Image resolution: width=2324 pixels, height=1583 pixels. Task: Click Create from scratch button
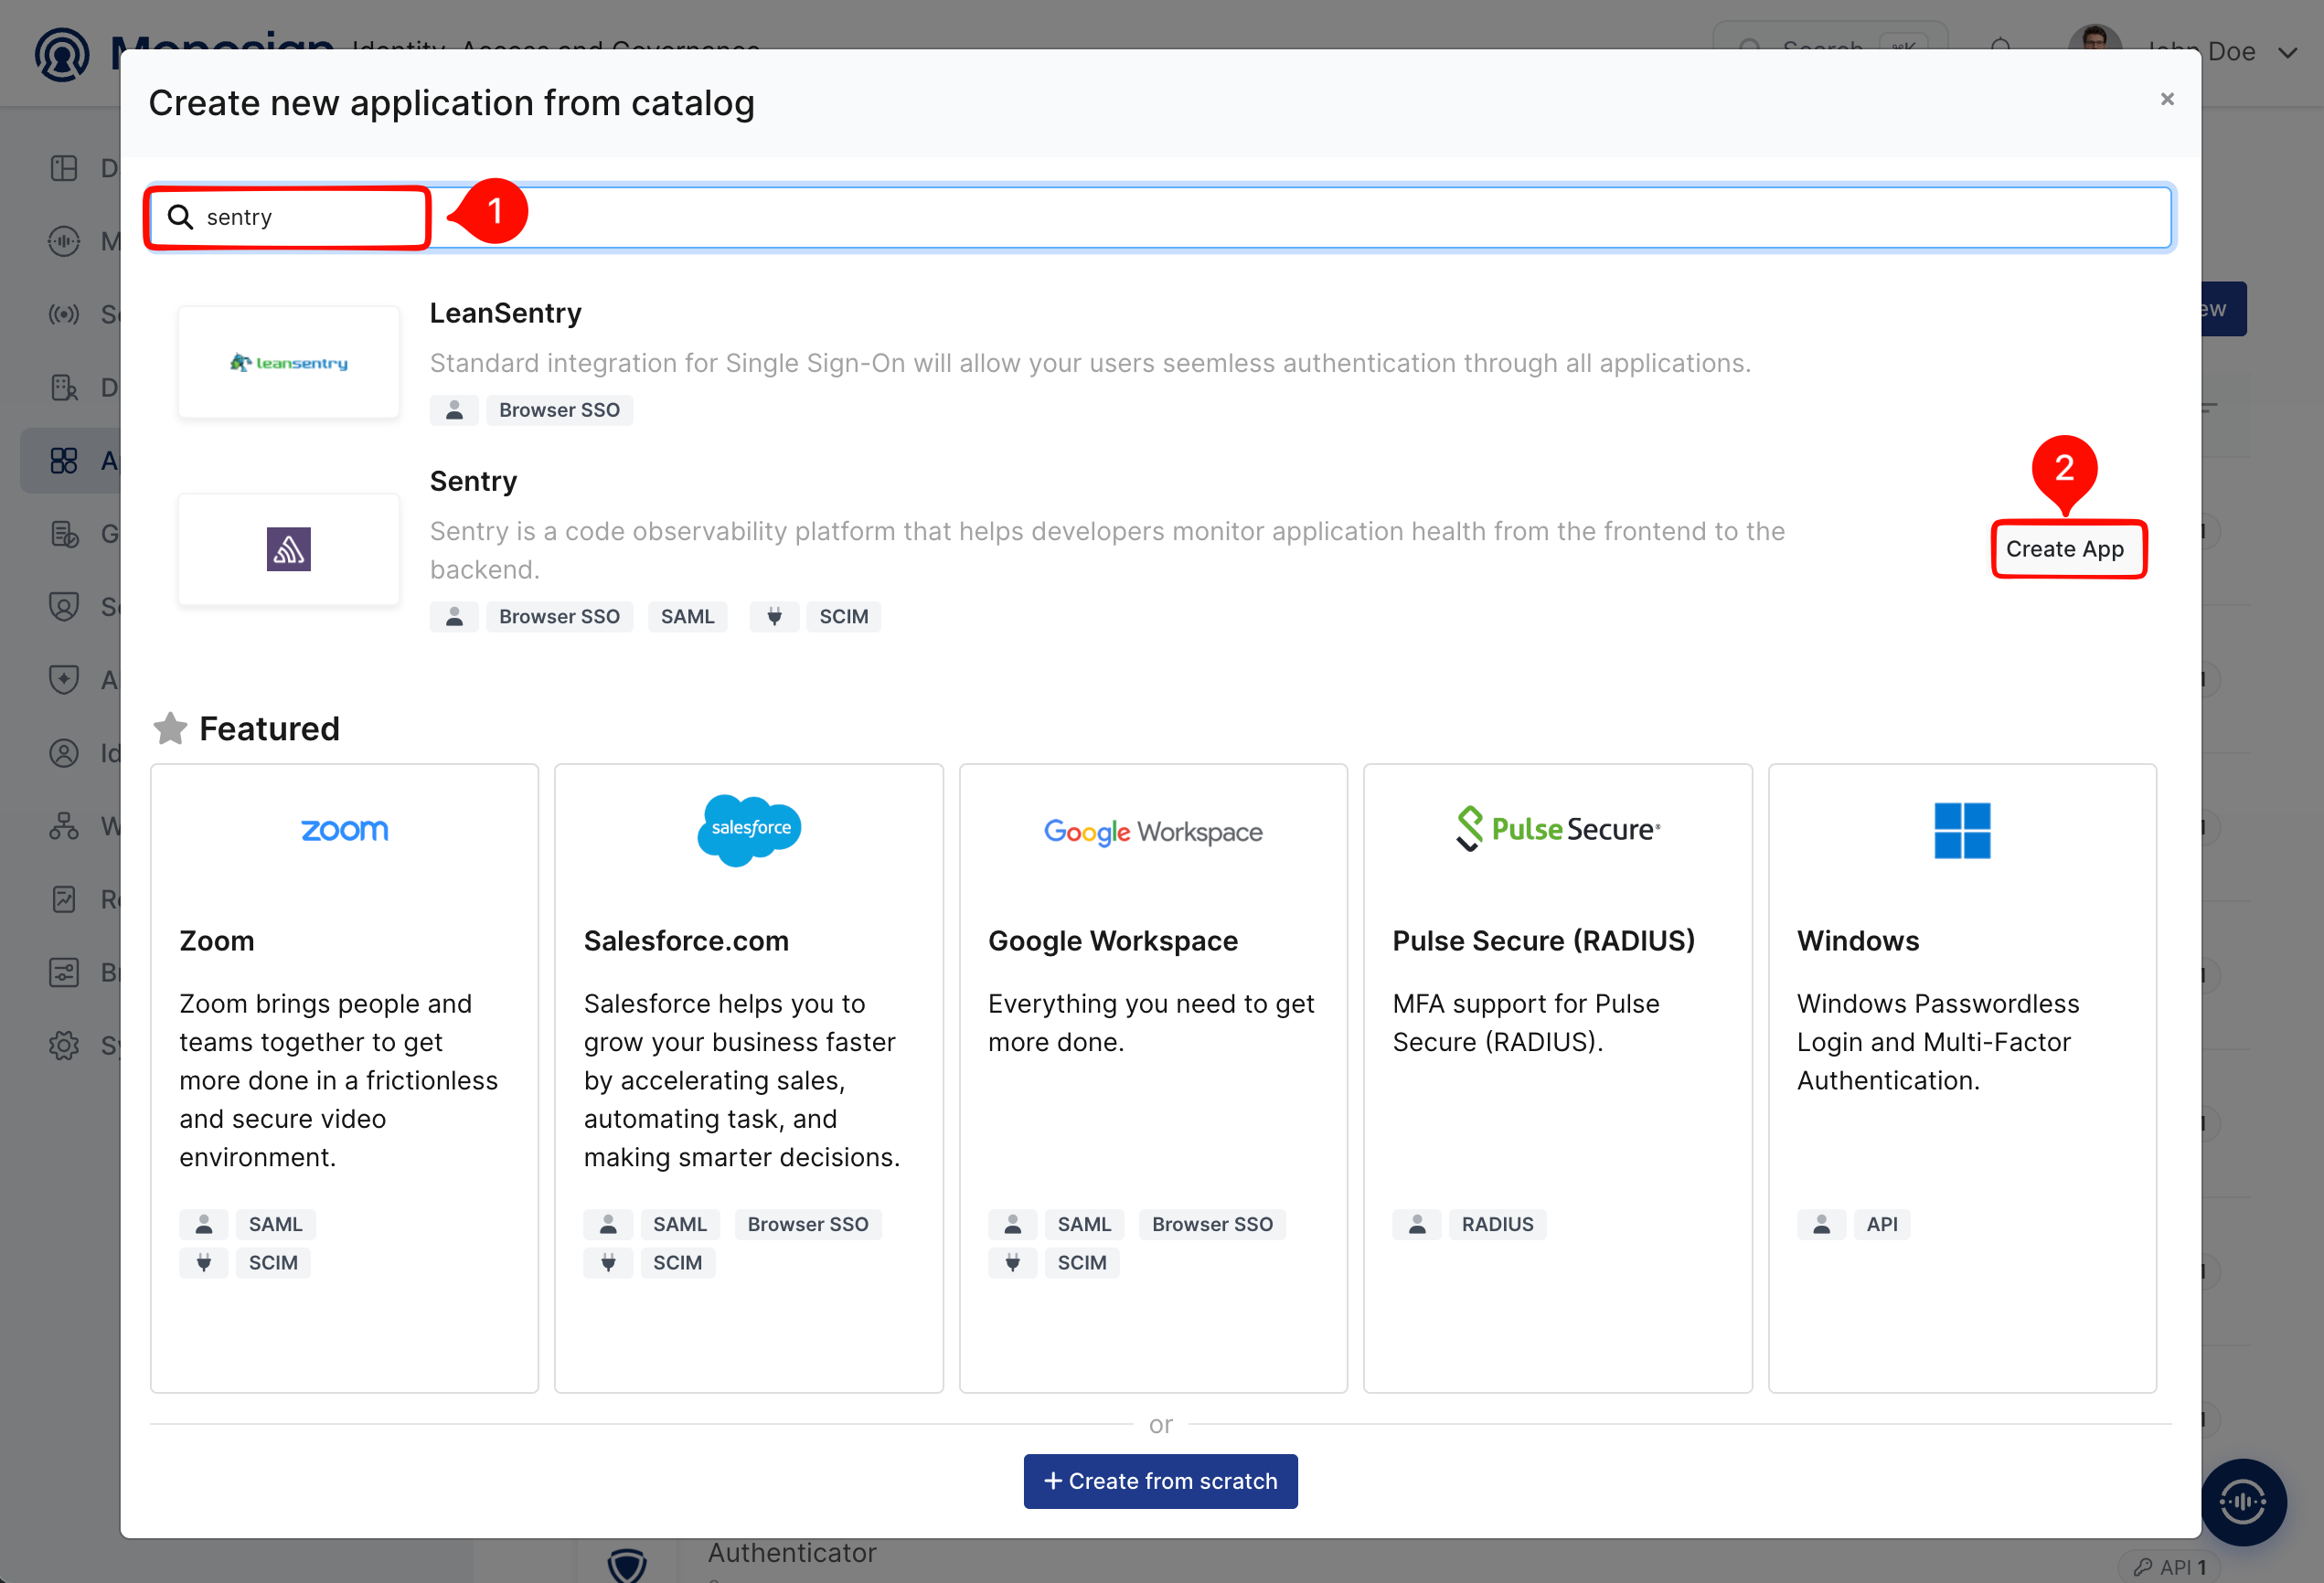coord(1160,1481)
